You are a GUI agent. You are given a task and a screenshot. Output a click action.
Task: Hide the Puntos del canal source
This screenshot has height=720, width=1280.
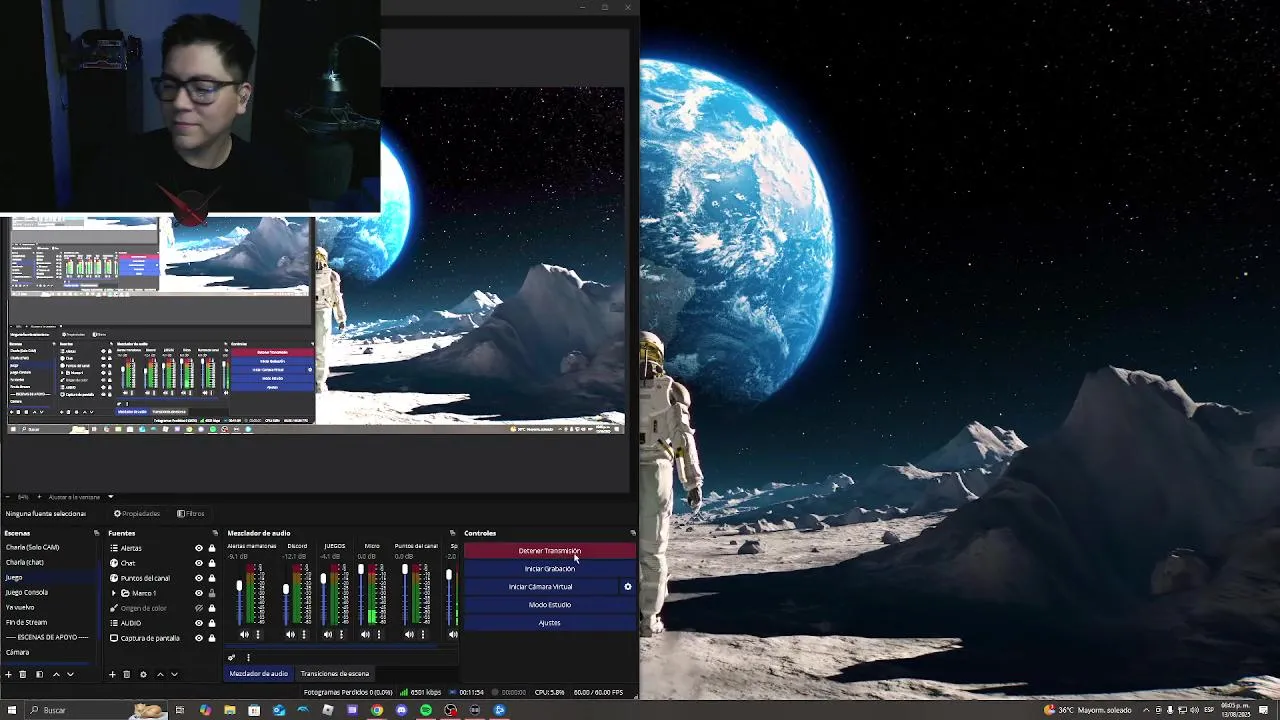click(198, 578)
